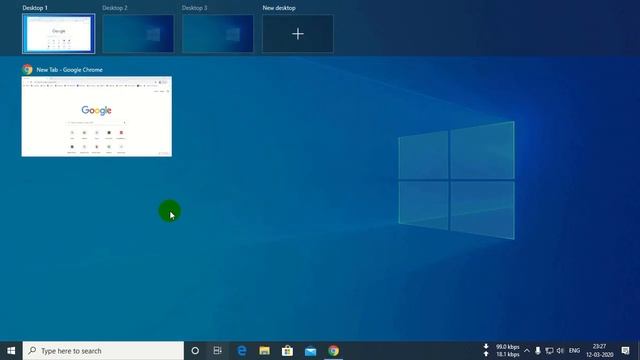Click the Chrome icon beside the window title
Image resolution: width=640 pixels, height=360 pixels.
(x=27, y=69)
